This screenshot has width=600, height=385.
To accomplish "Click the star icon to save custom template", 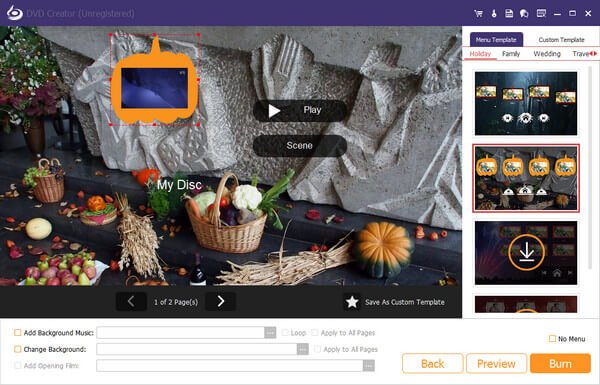I will (352, 302).
